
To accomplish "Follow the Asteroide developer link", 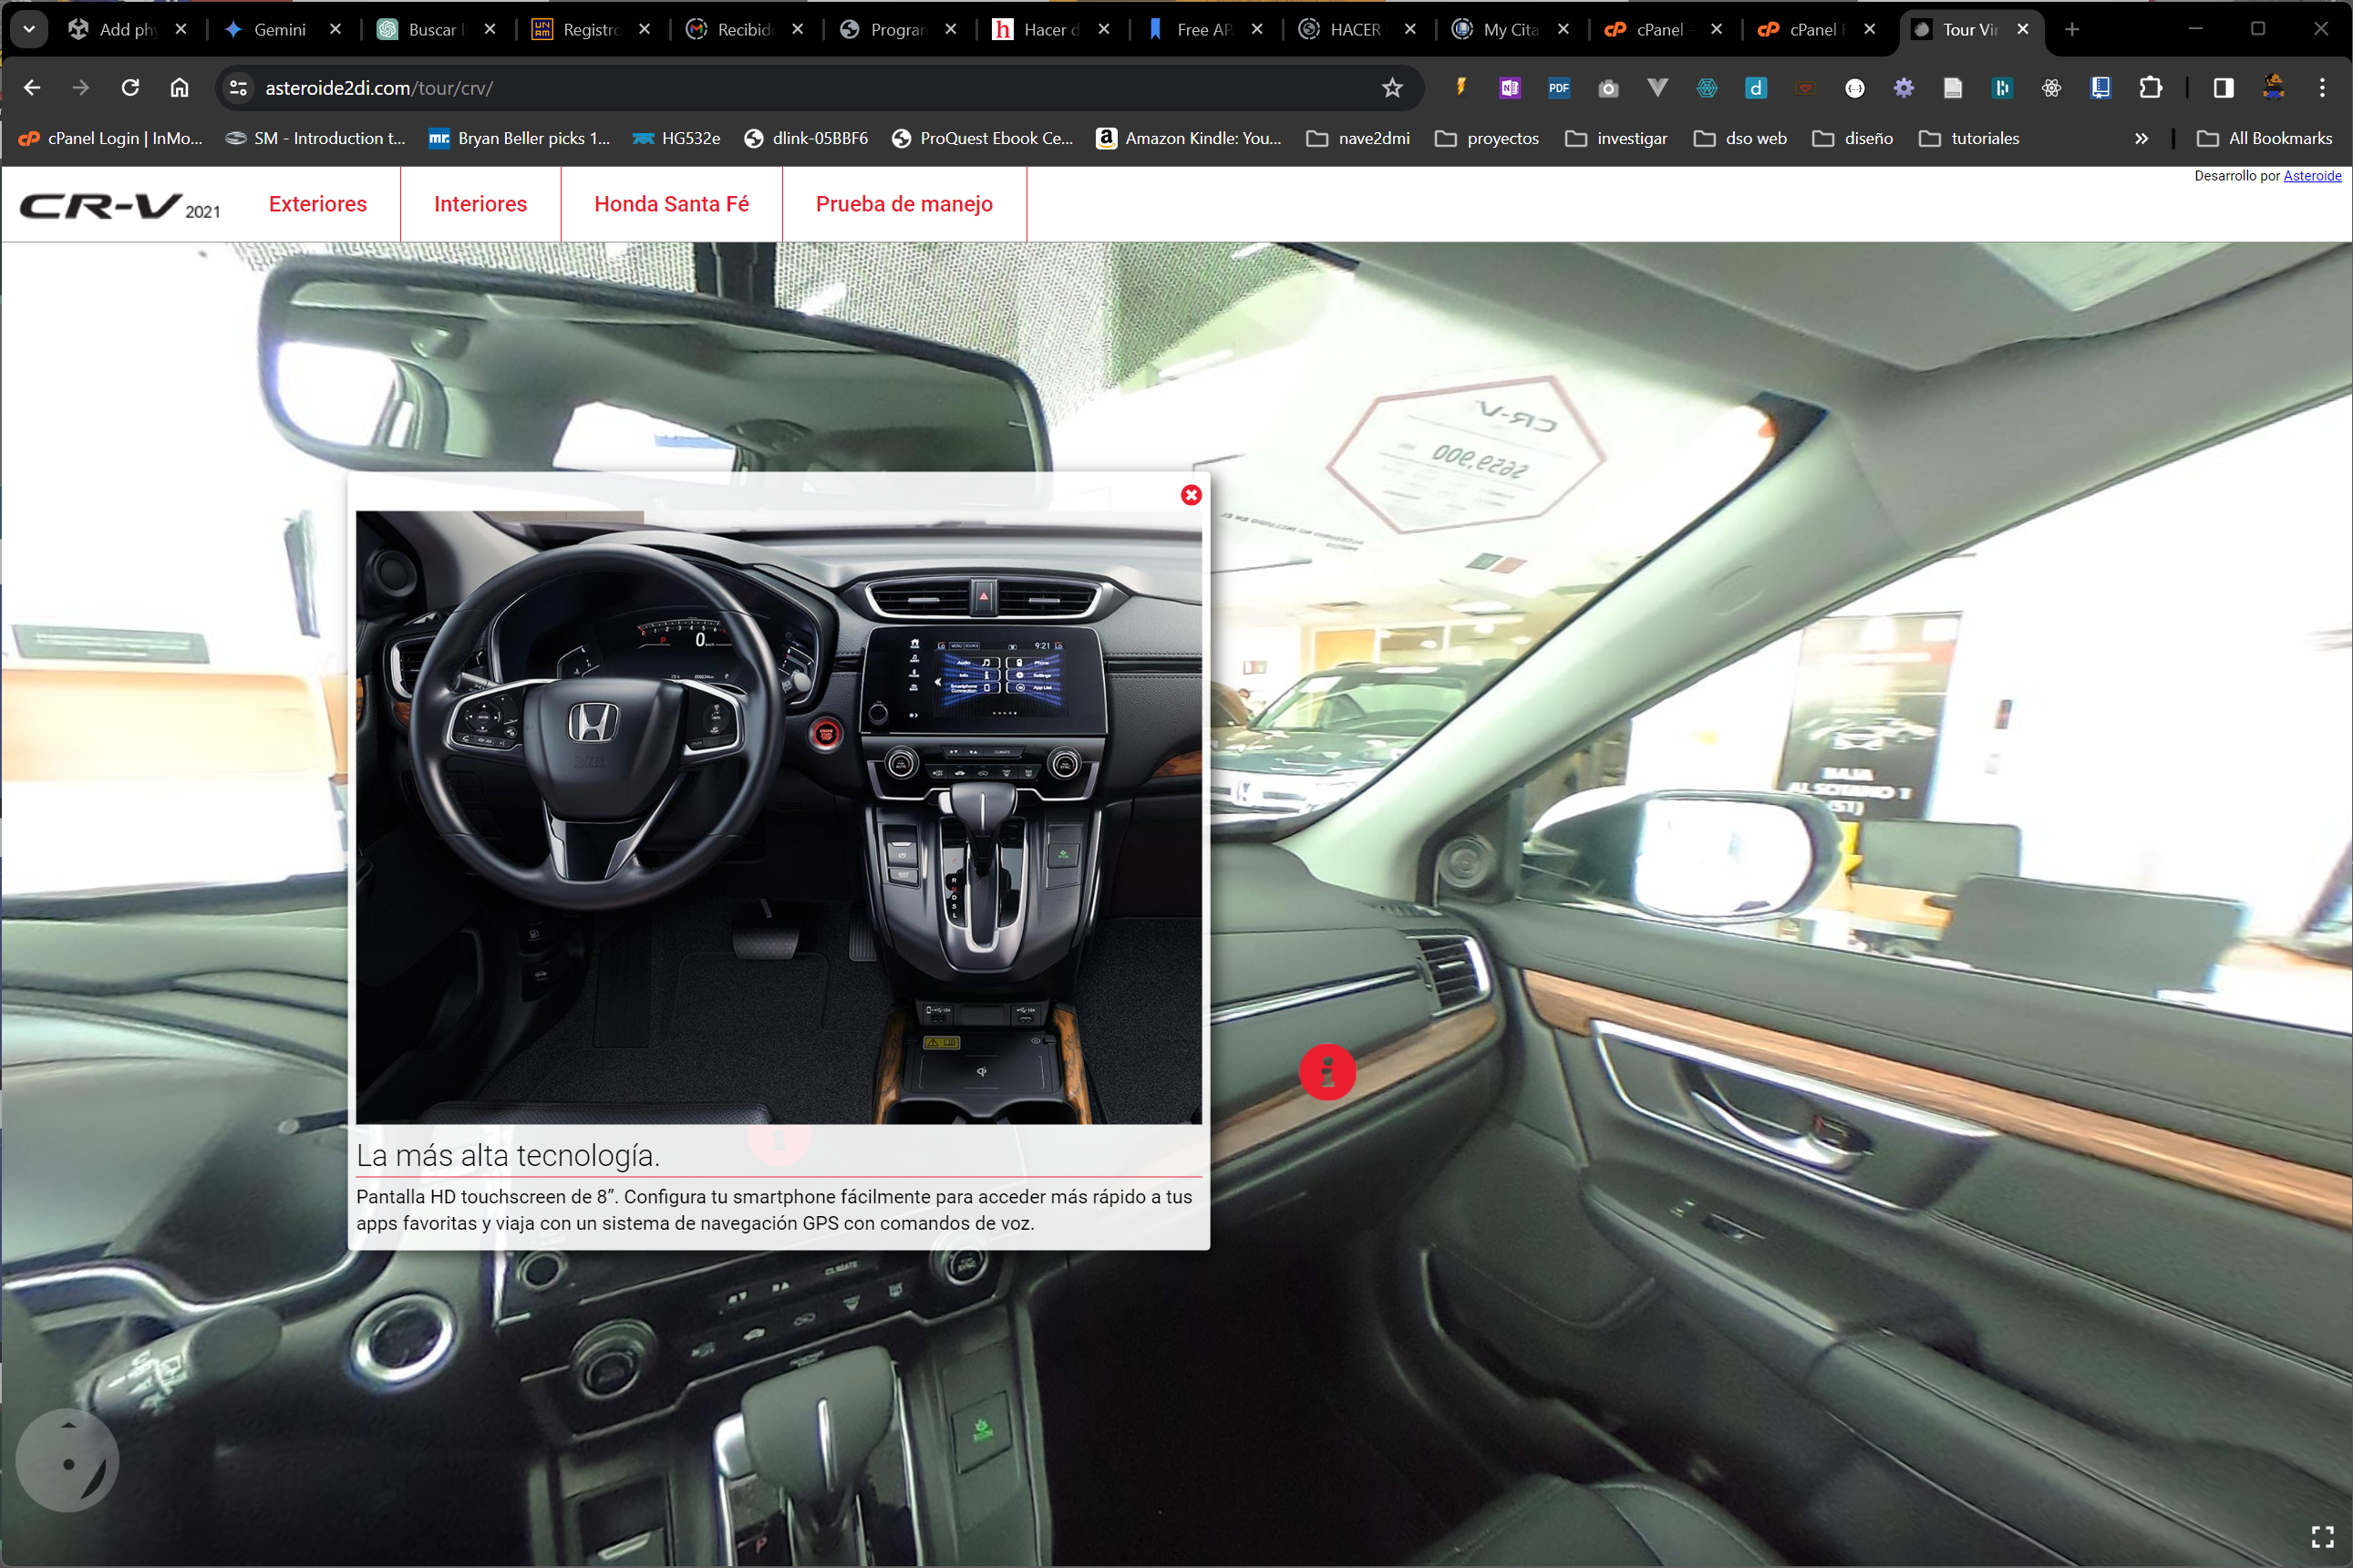I will point(2311,176).
